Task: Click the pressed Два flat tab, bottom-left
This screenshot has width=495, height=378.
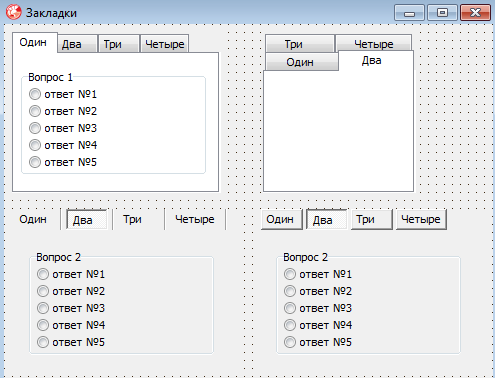Action: (x=87, y=220)
